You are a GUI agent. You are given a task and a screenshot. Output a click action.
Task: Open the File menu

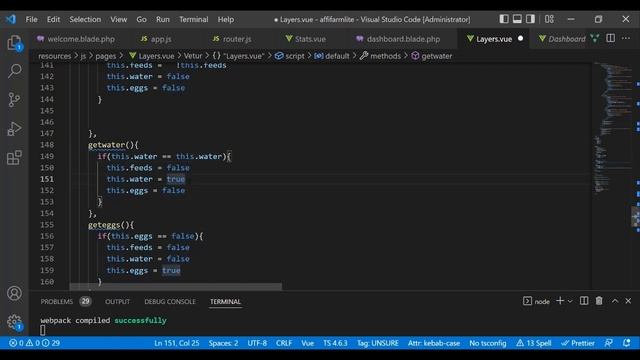tap(31, 19)
